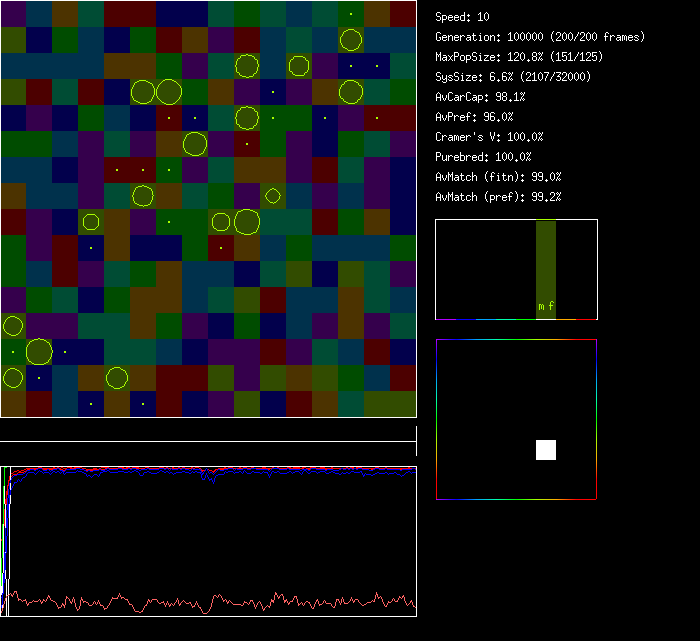This screenshot has height=641, width=700.
Task: Select the AvCarCap value
Action: 481,97
